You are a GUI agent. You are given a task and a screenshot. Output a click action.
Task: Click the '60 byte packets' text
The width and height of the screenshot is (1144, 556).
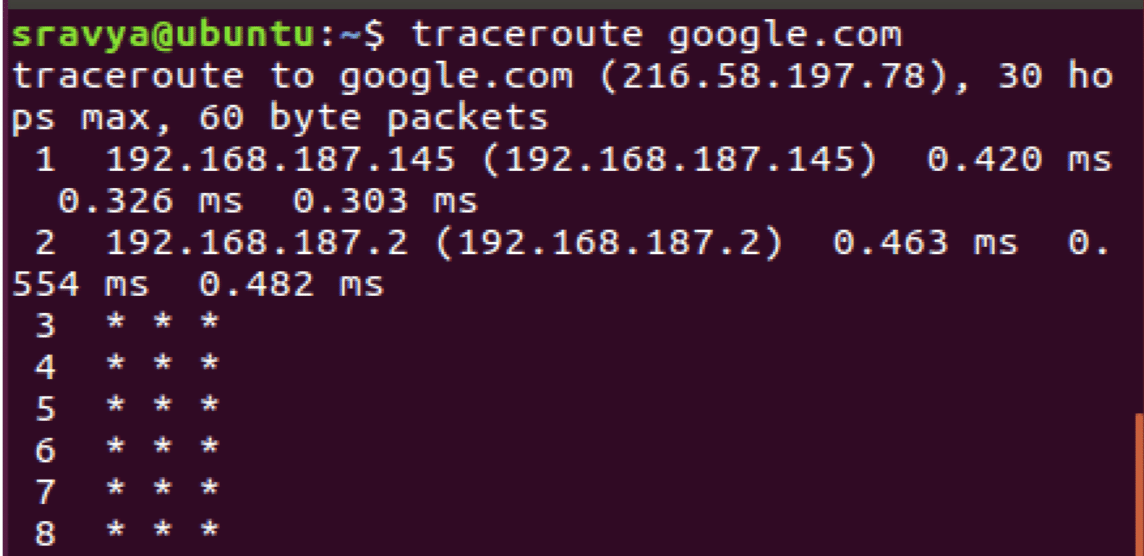click(x=374, y=119)
